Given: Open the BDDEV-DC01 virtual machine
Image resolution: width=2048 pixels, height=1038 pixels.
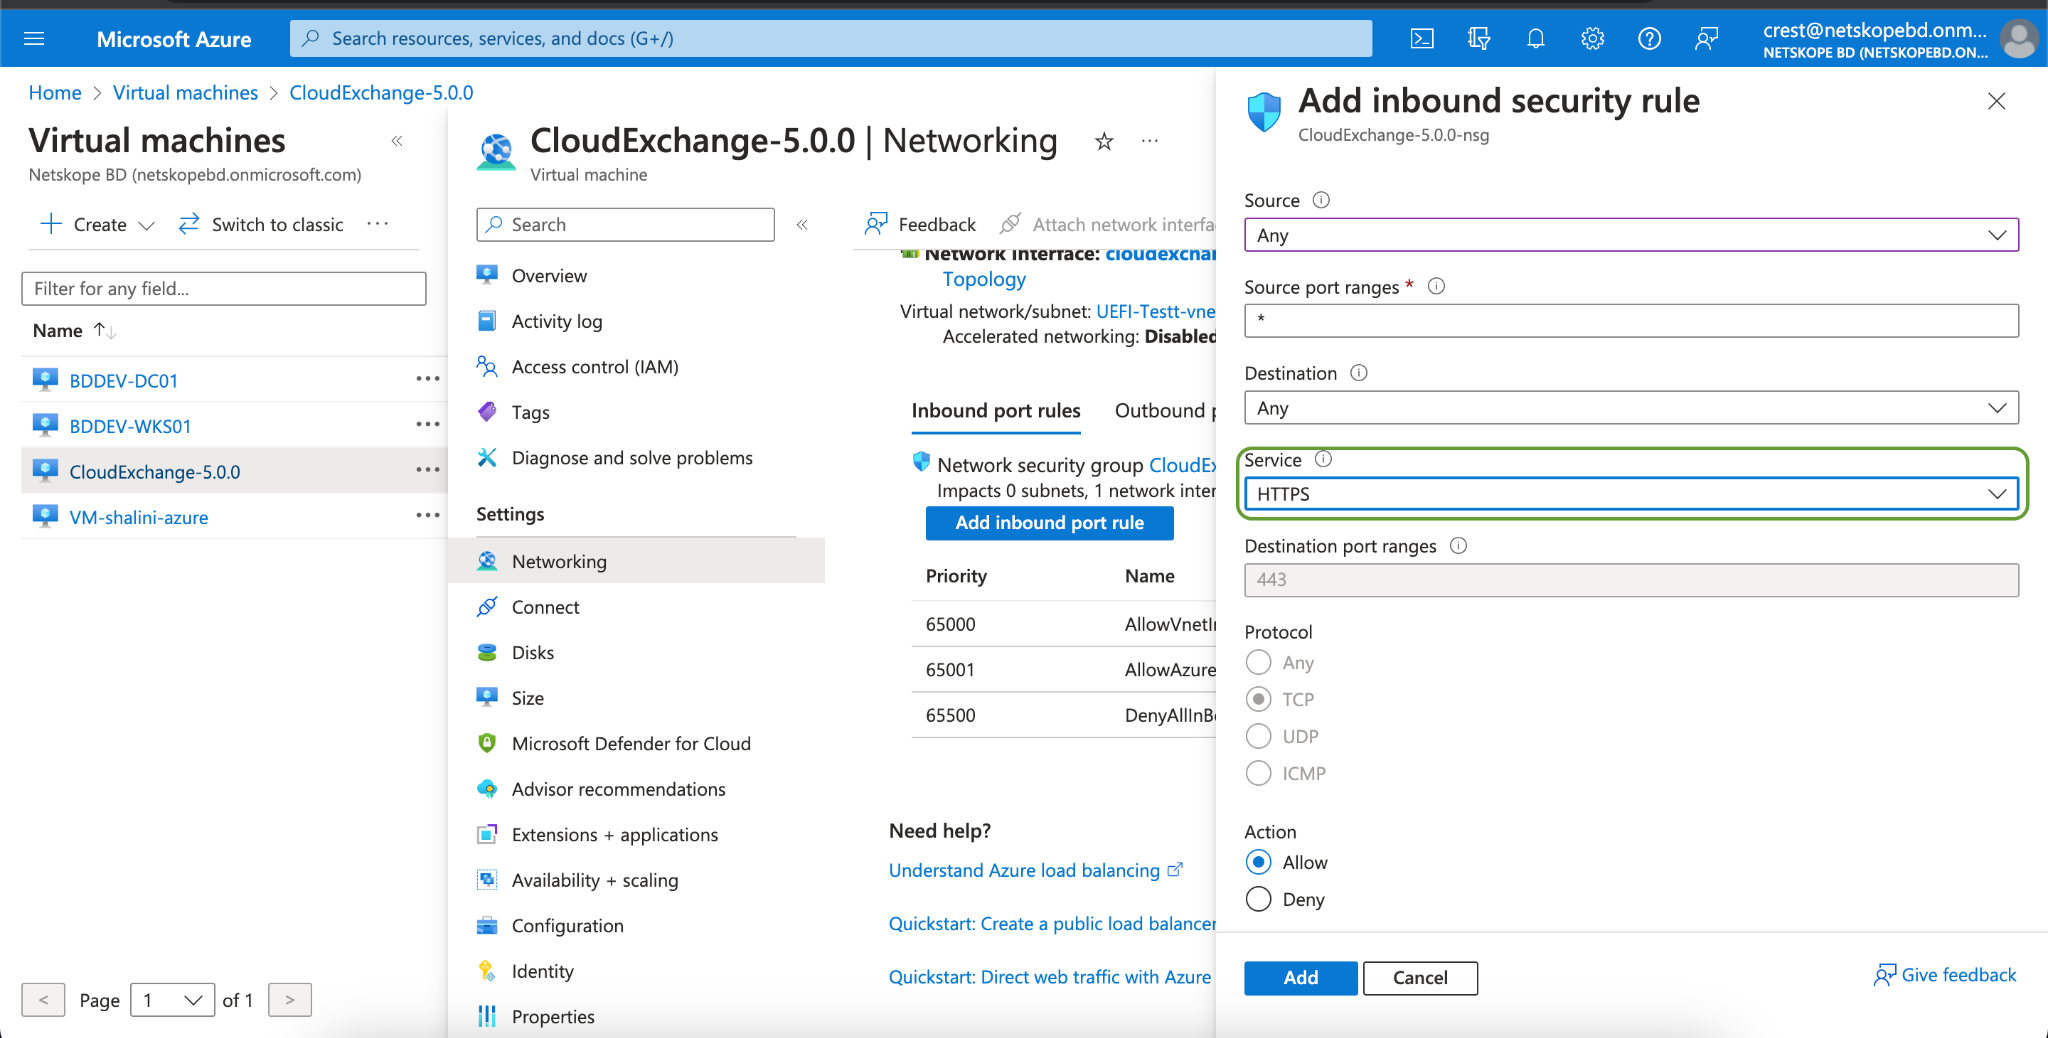Looking at the screenshot, I should pyautogui.click(x=124, y=380).
